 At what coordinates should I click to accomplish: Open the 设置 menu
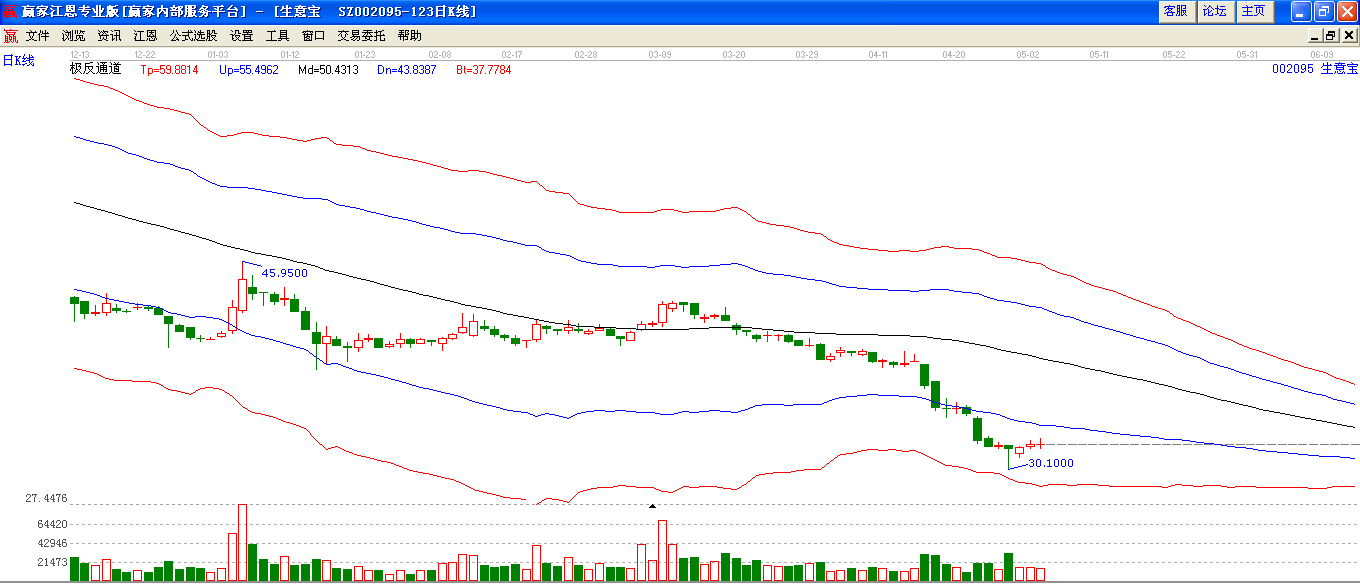pyautogui.click(x=241, y=36)
